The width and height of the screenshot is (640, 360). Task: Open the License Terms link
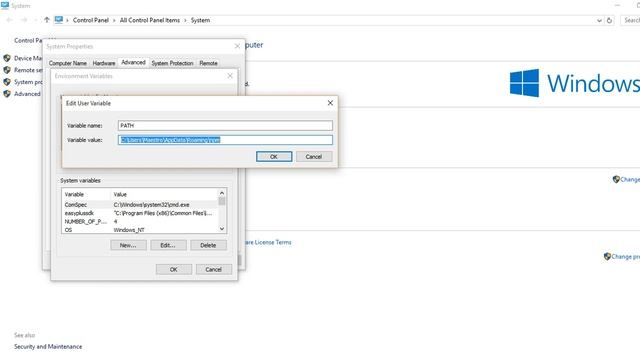269,242
